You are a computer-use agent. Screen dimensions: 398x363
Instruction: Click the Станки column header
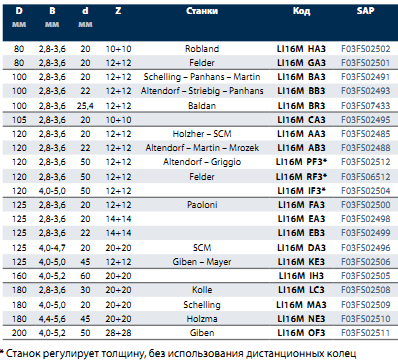[x=202, y=11]
